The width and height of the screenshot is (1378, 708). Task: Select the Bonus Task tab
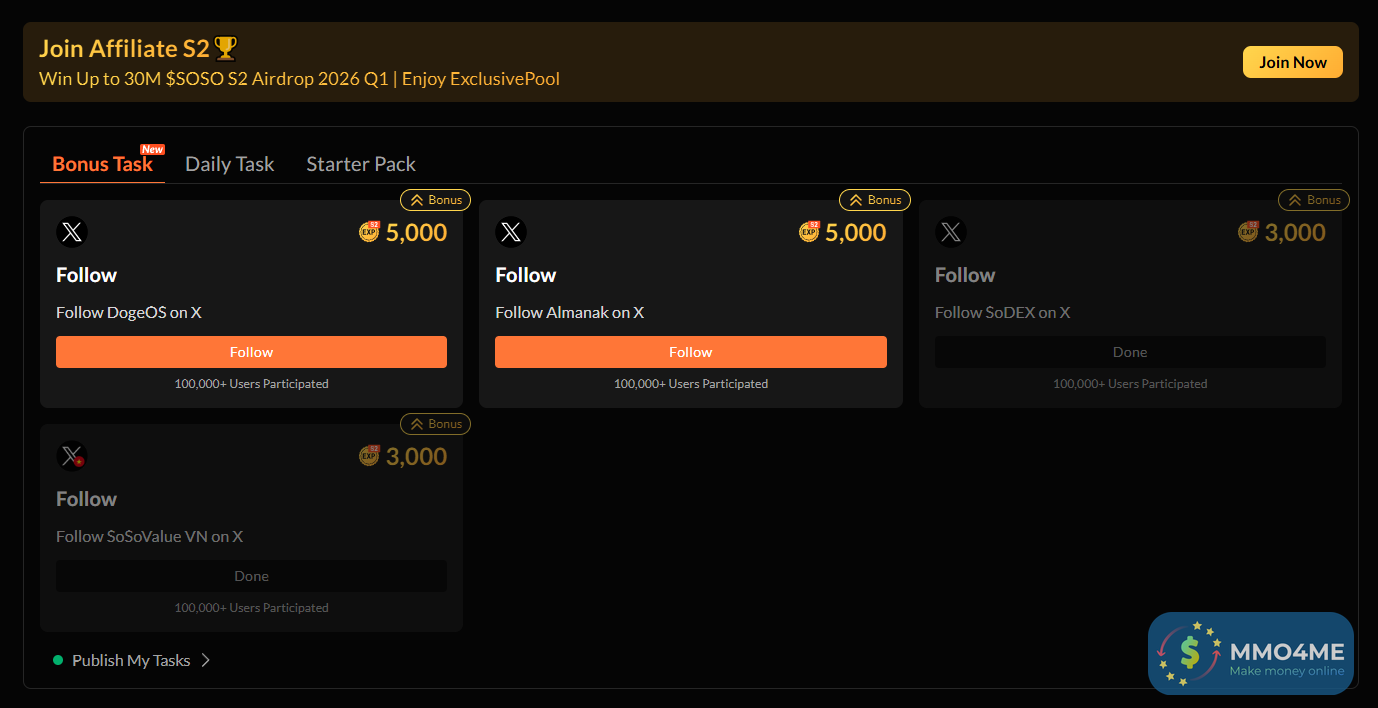(x=102, y=164)
